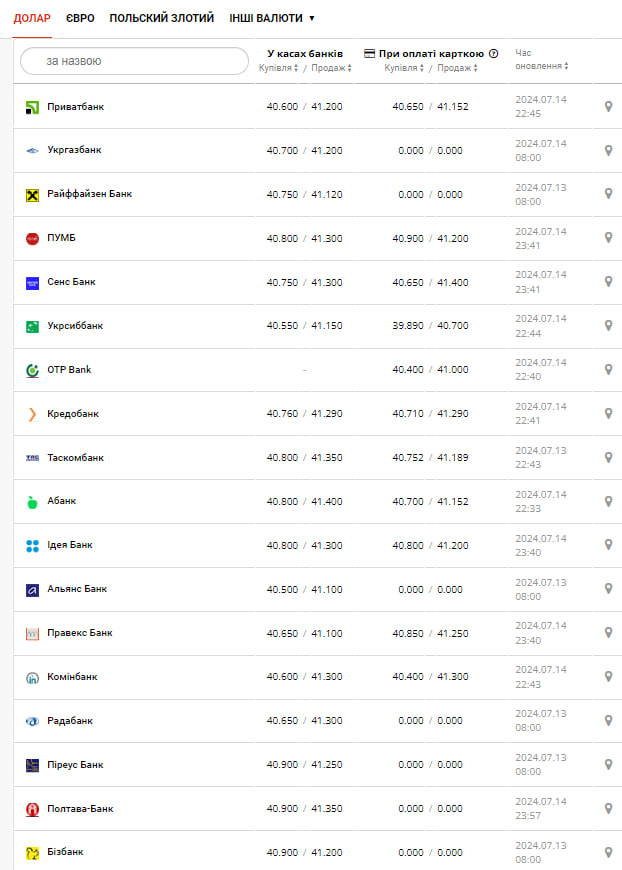Sort by cash desk Купівля column
Image resolution: width=622 pixels, height=870 pixels.
coord(279,68)
